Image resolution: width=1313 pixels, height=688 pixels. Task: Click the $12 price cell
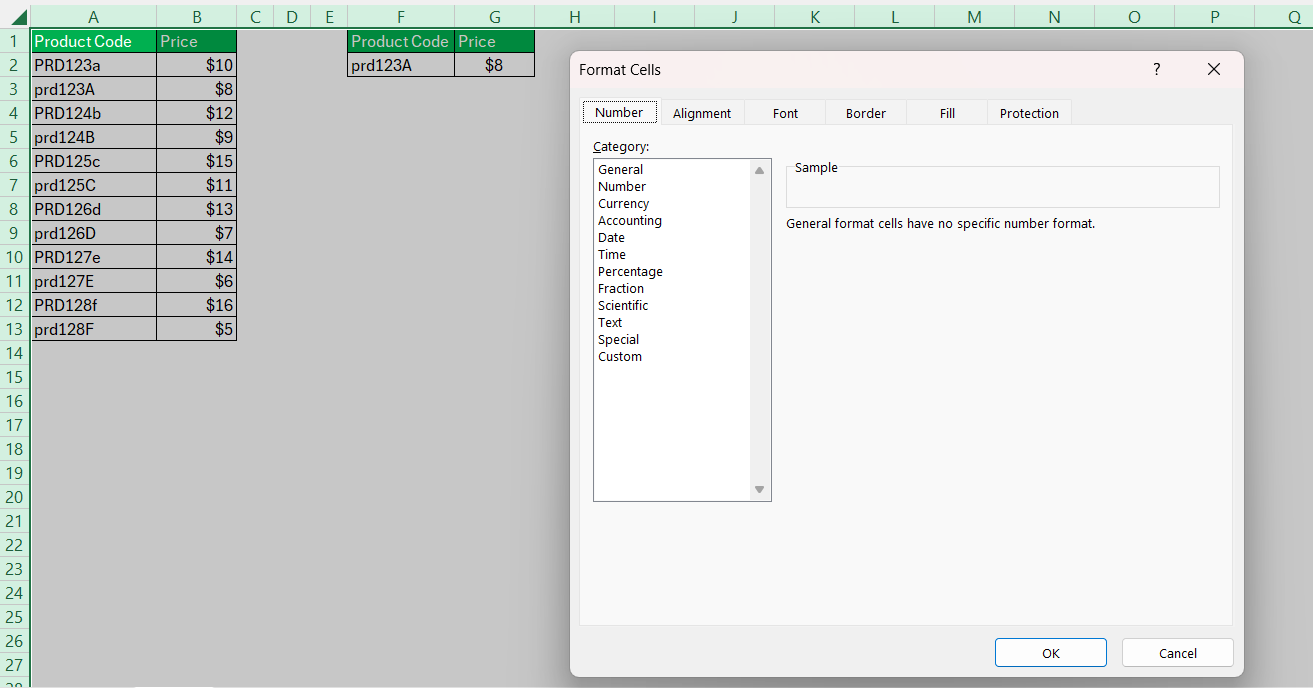click(197, 113)
